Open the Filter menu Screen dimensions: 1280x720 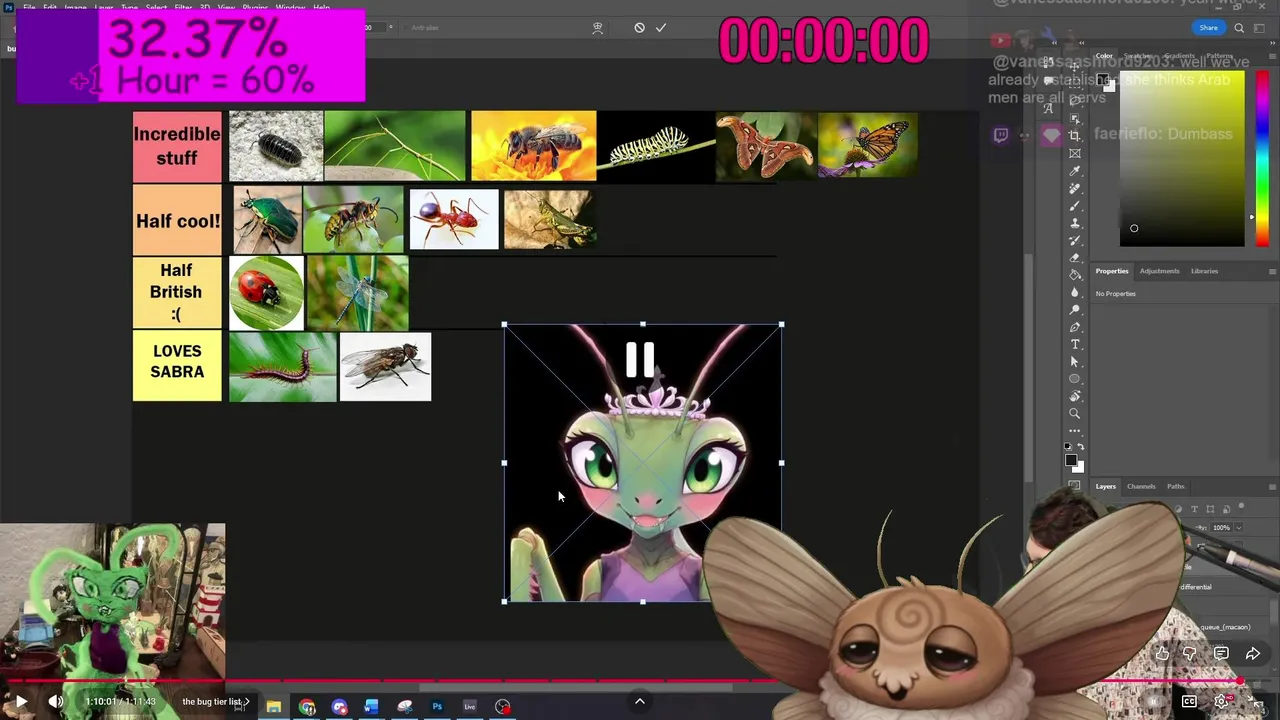click(x=183, y=8)
